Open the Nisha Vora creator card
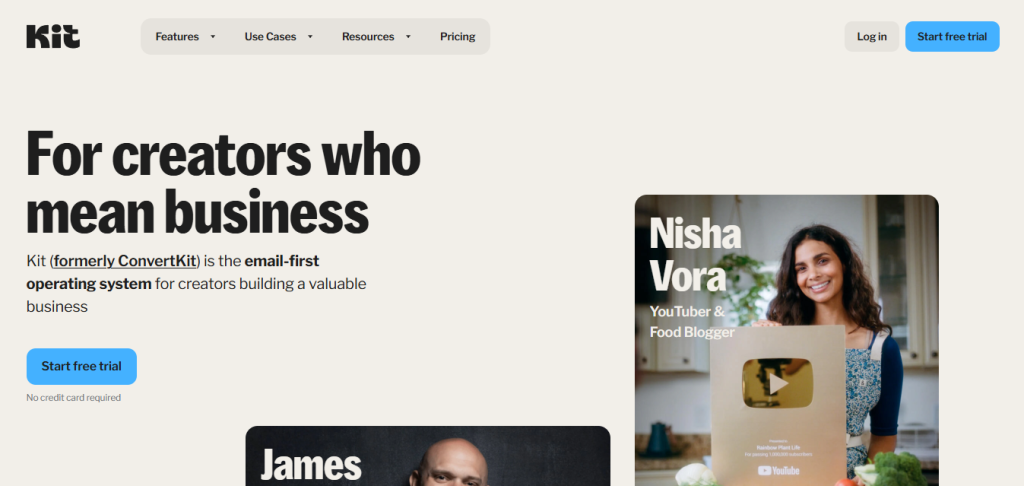The image size is (1024, 486). [786, 340]
